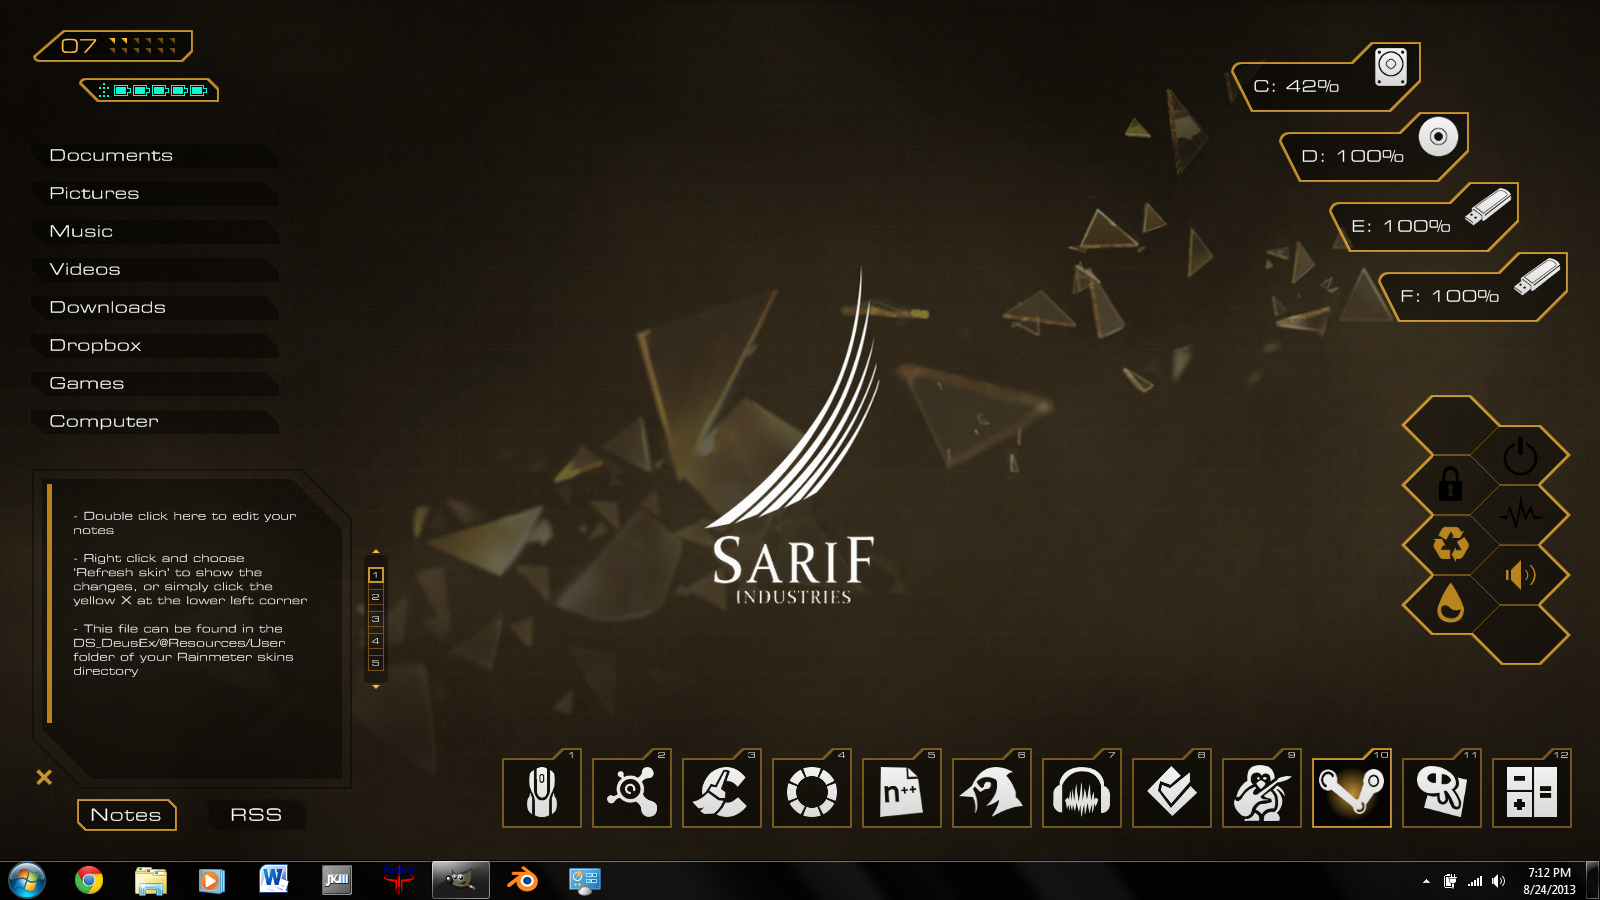The image size is (1600, 900).
Task: Open the Downloads folder shortcut
Action: point(155,307)
